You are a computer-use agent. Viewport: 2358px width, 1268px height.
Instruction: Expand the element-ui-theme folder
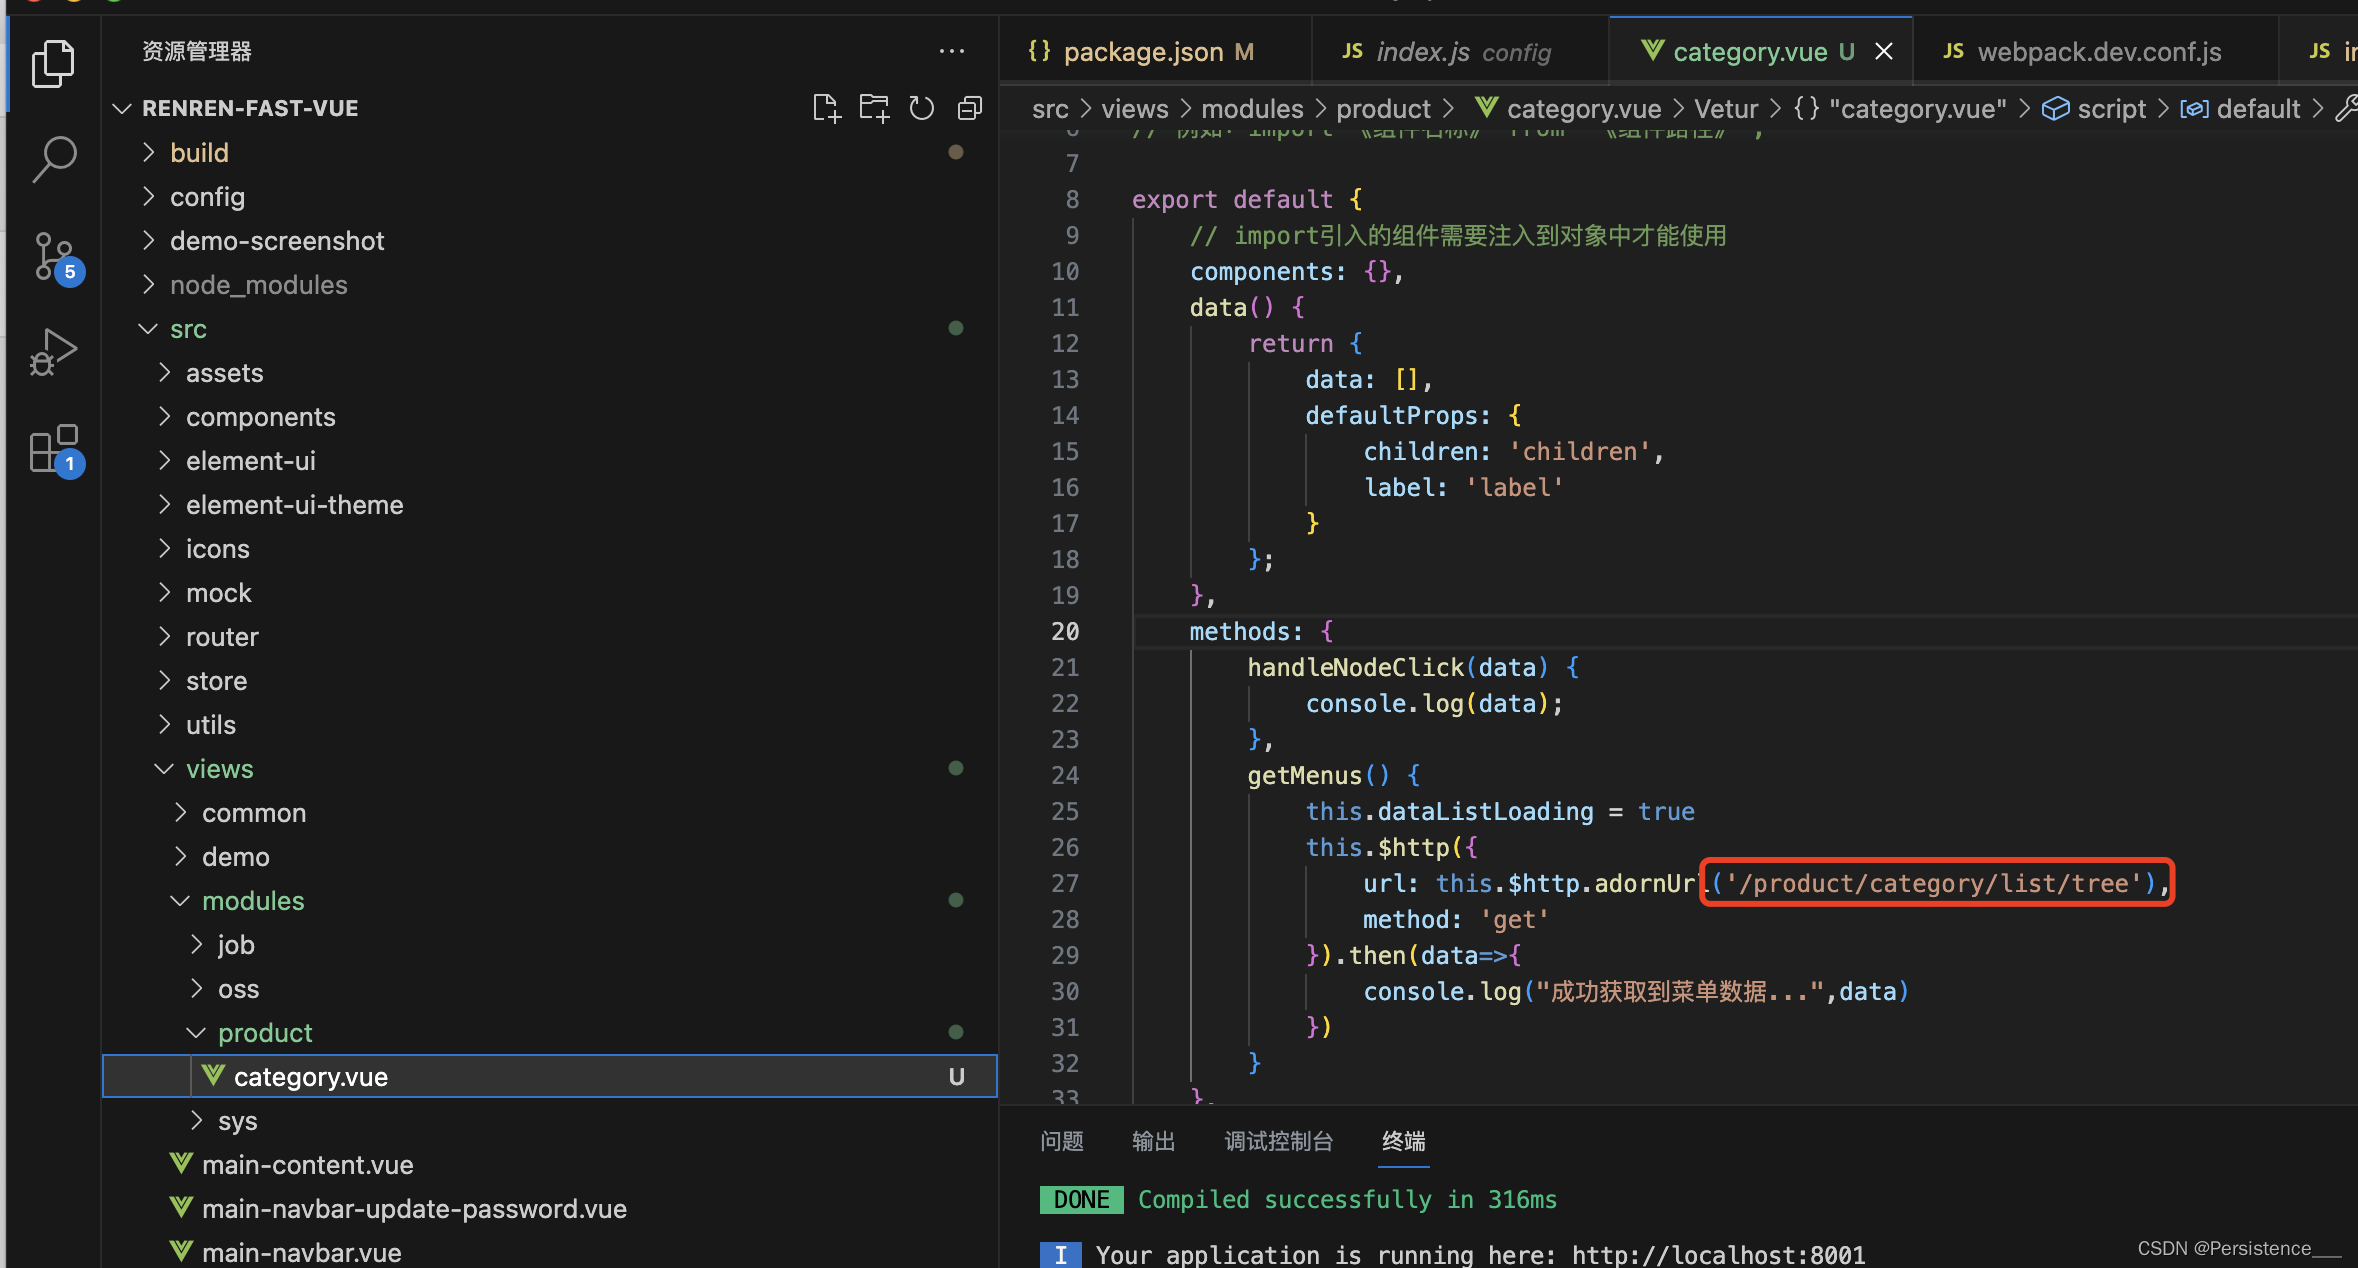549,504
